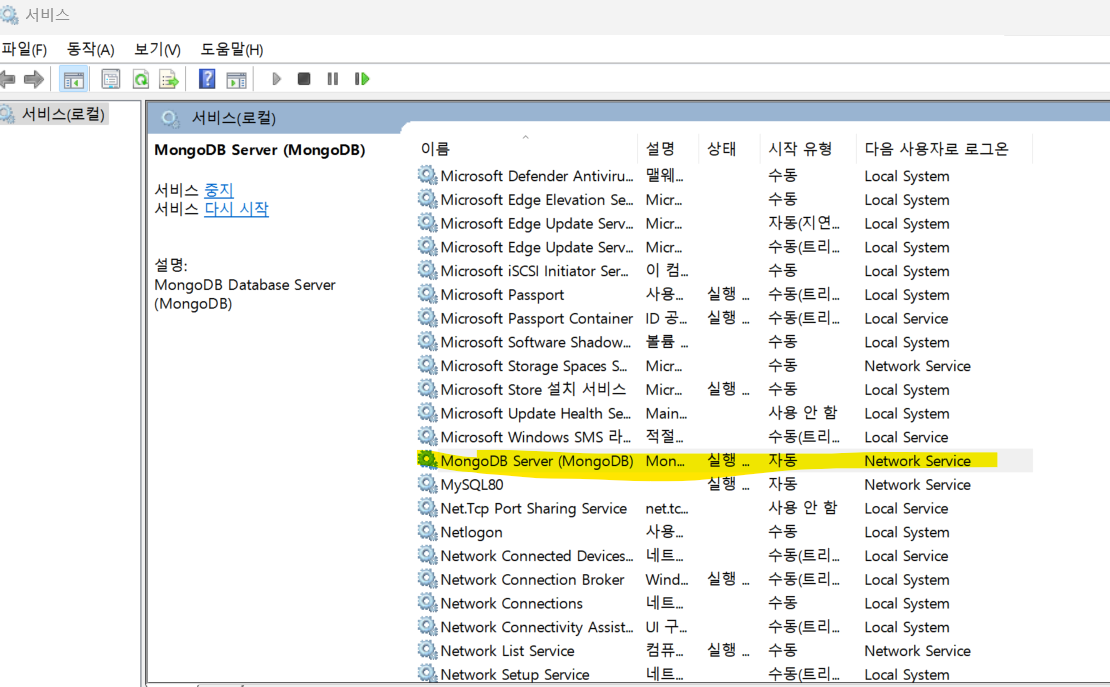Select the Net.Tcp Port Sharing Service entry
The width and height of the screenshot is (1110, 687).
[x=533, y=509]
